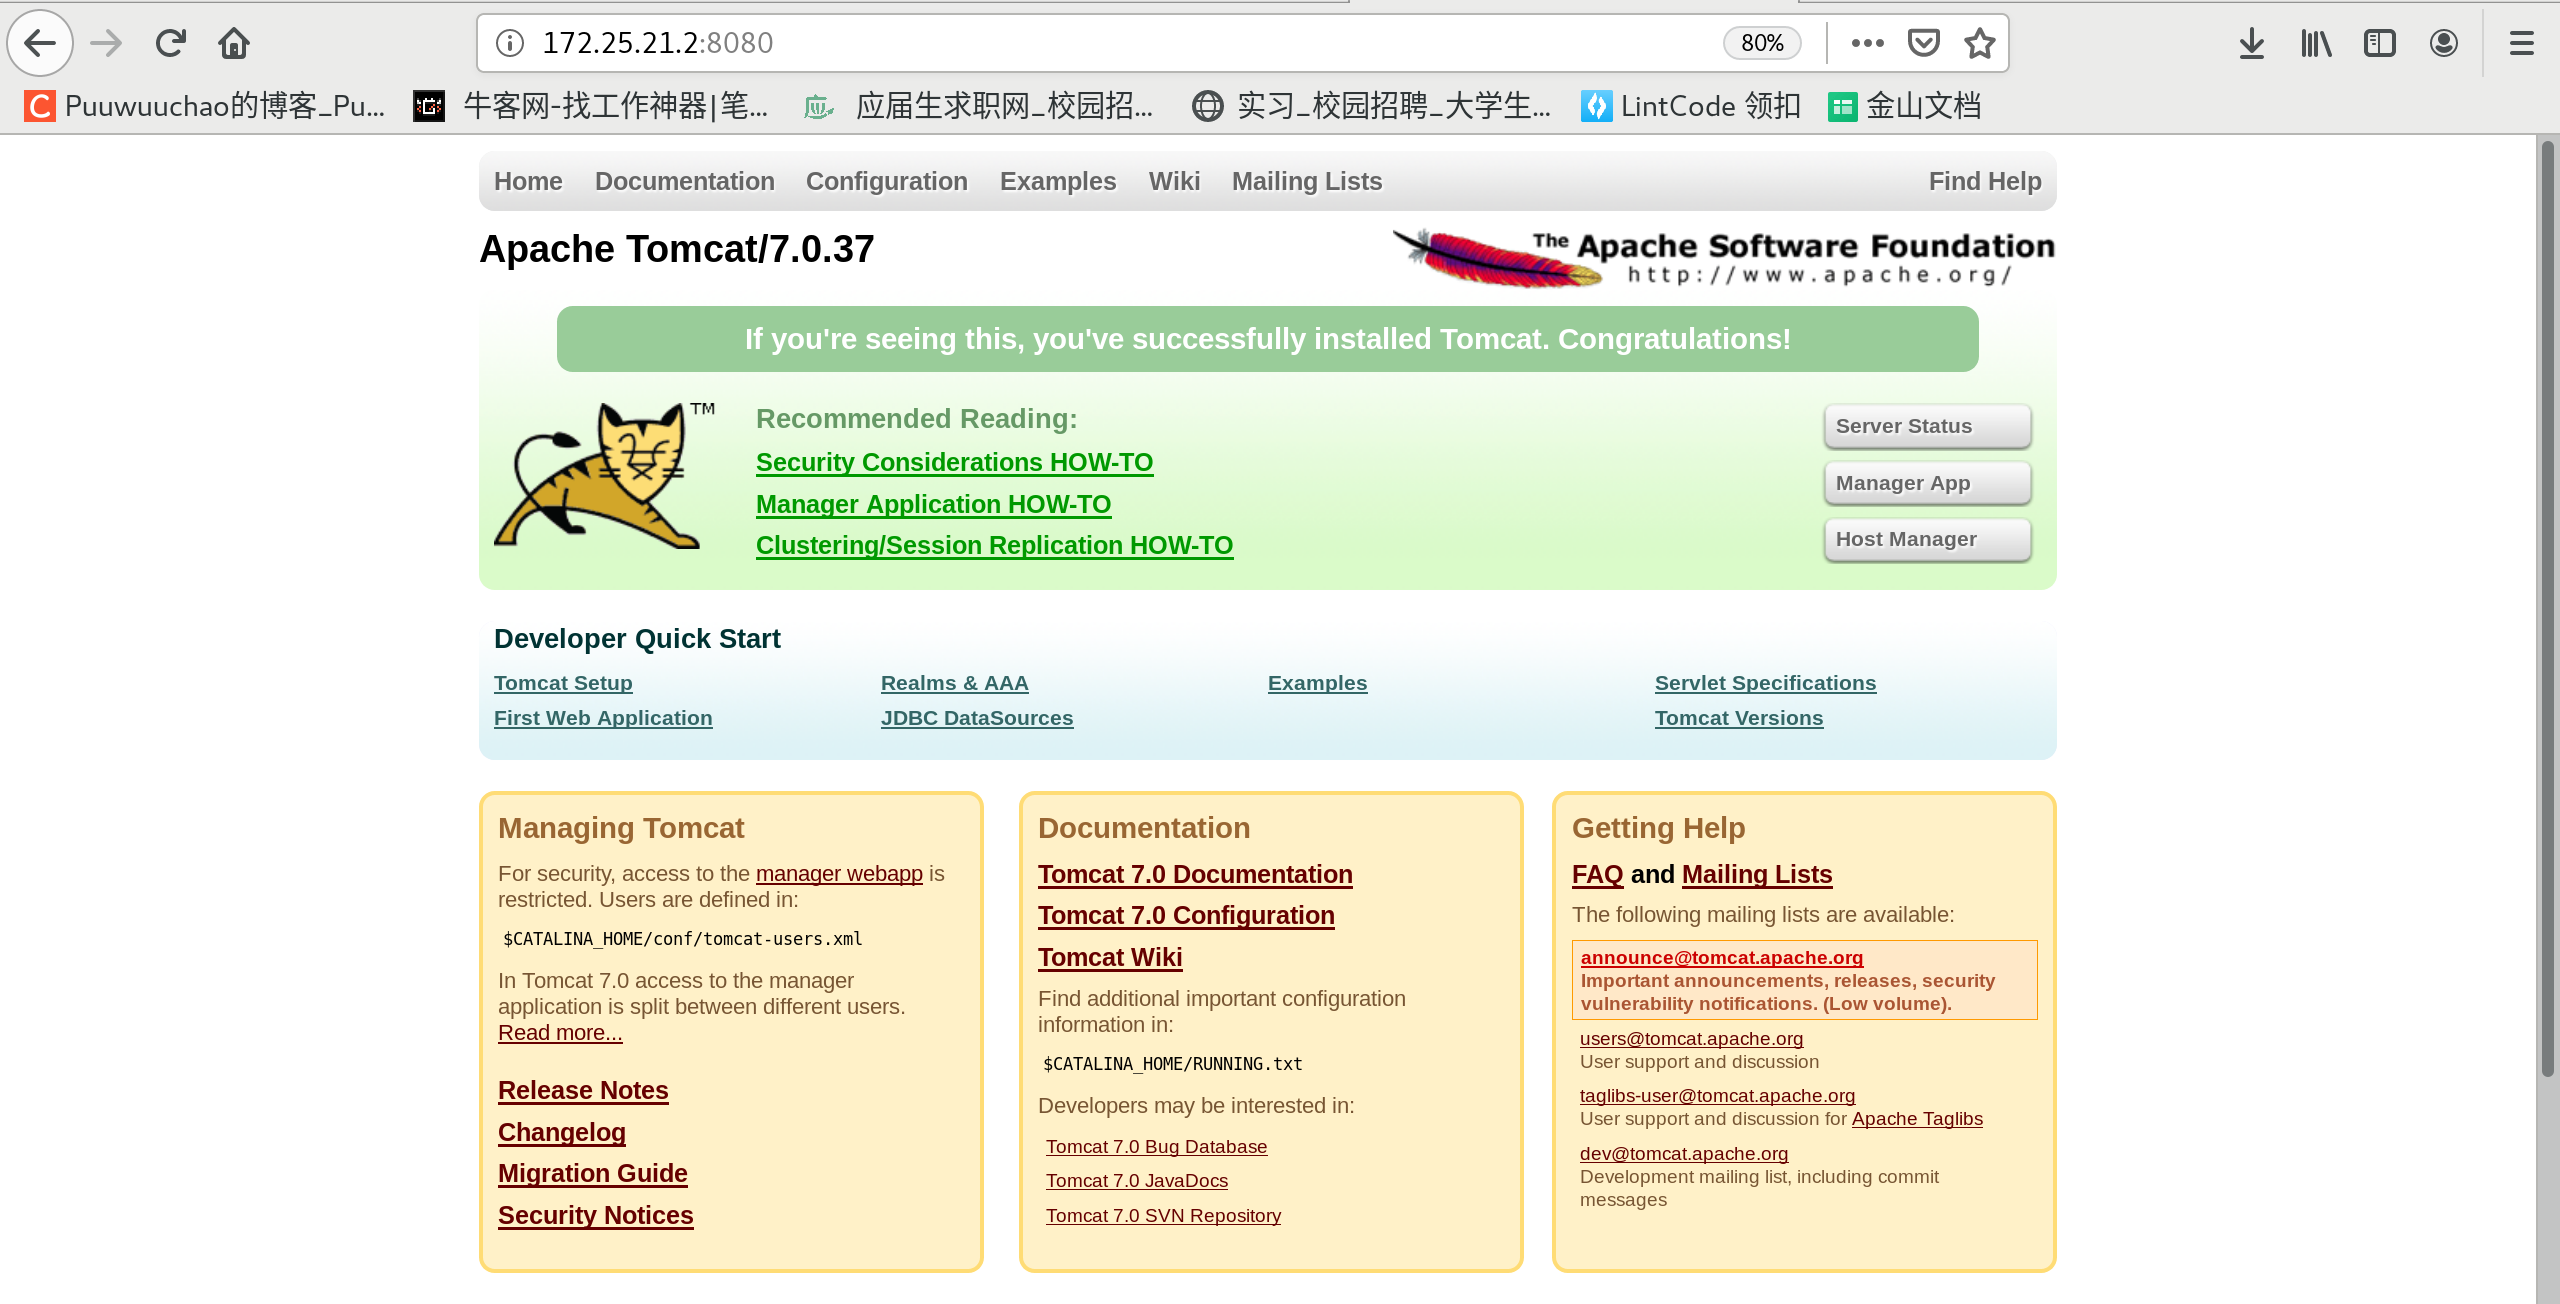Open the Wiki navigation item
This screenshot has width=2560, height=1304.
pyautogui.click(x=1174, y=181)
